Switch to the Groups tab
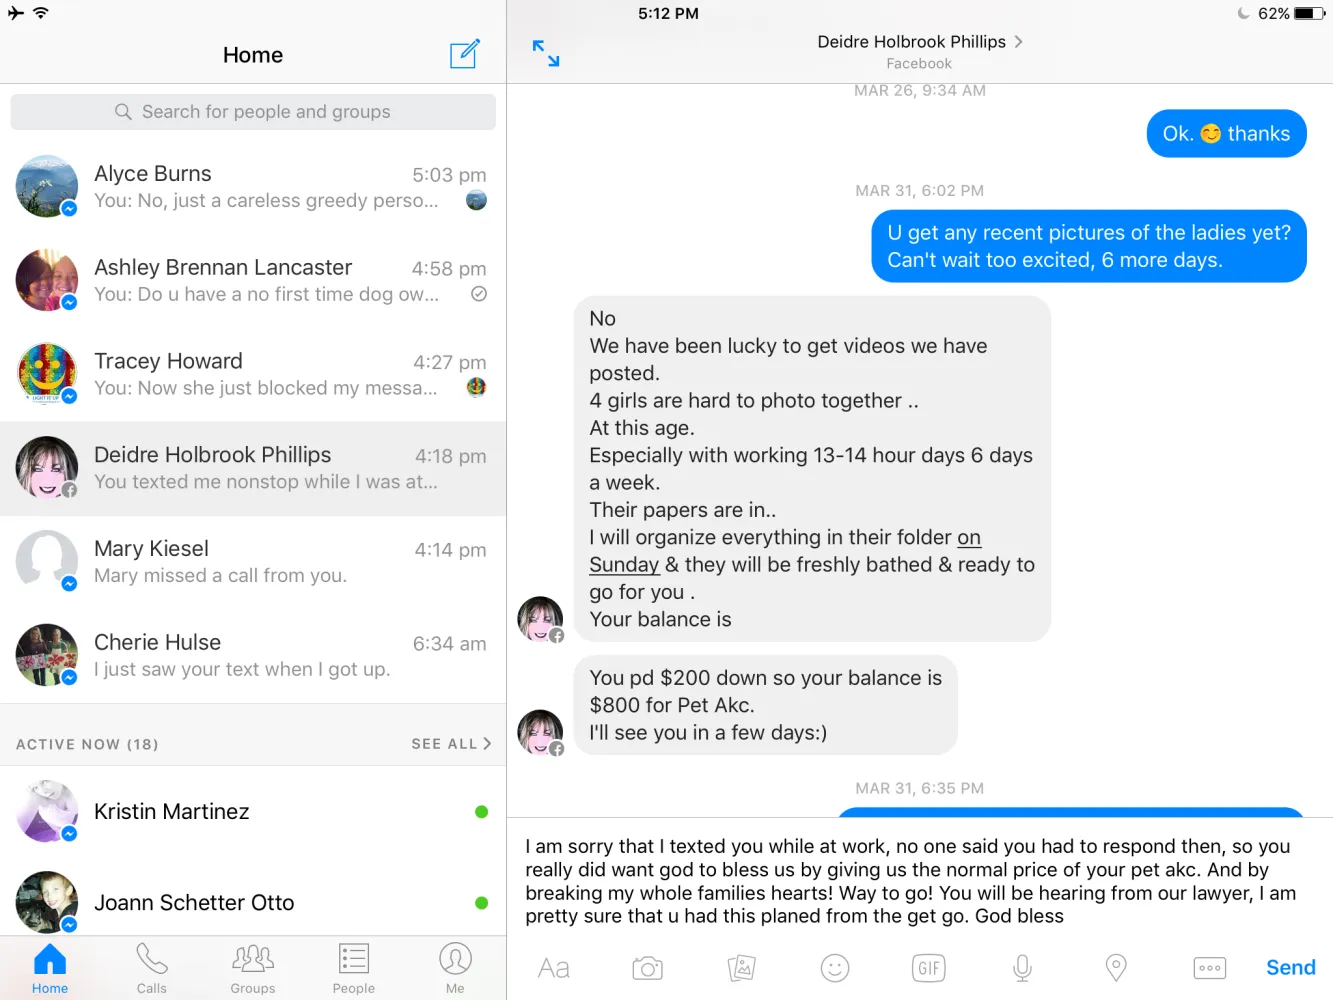 coord(253,968)
